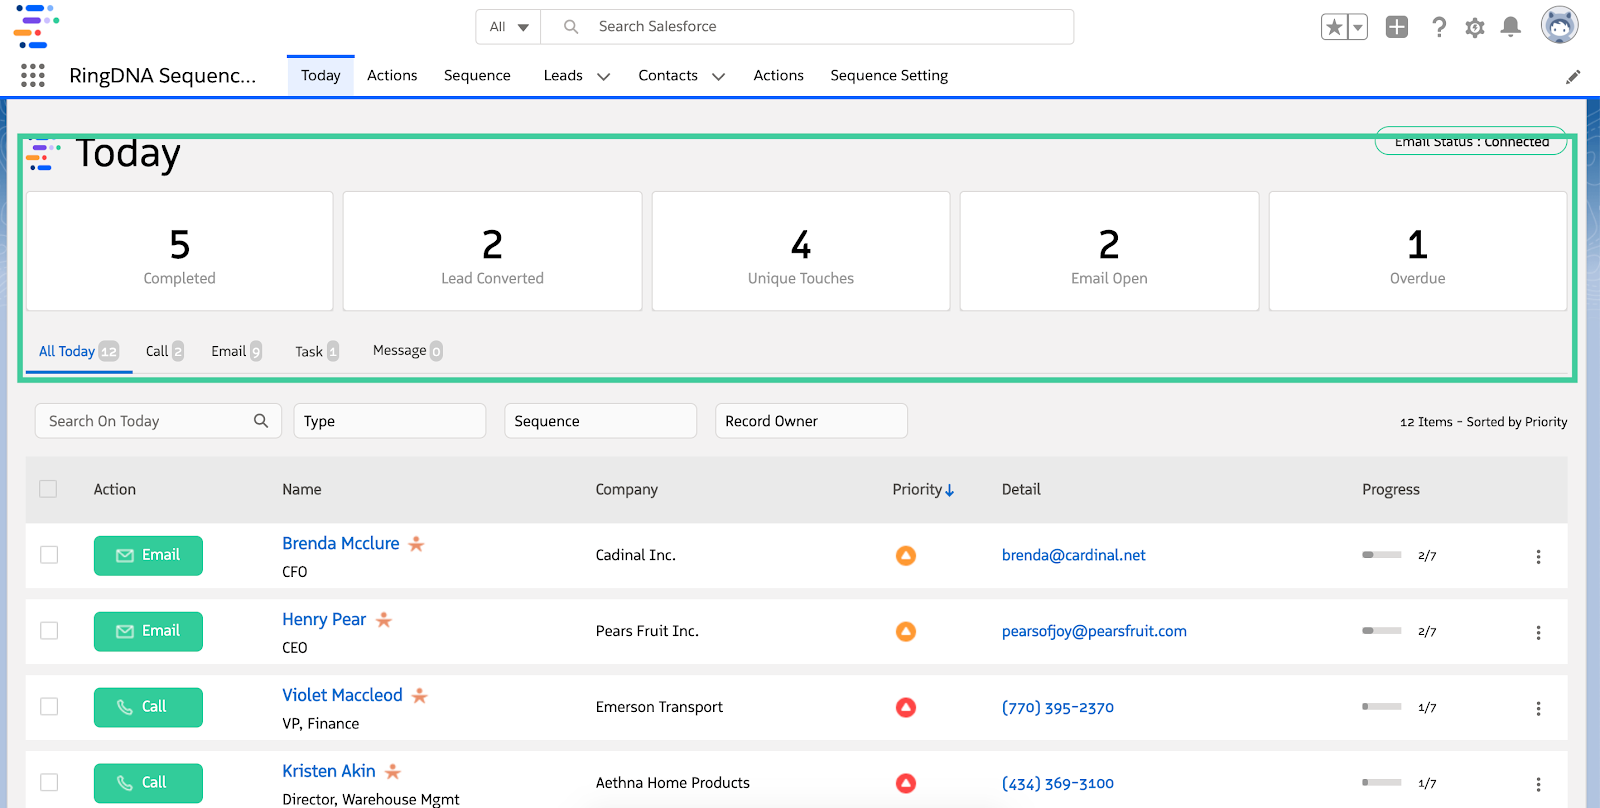Check the box for the Kristen Akin row
Screen dimensions: 1600x808
tap(49, 783)
